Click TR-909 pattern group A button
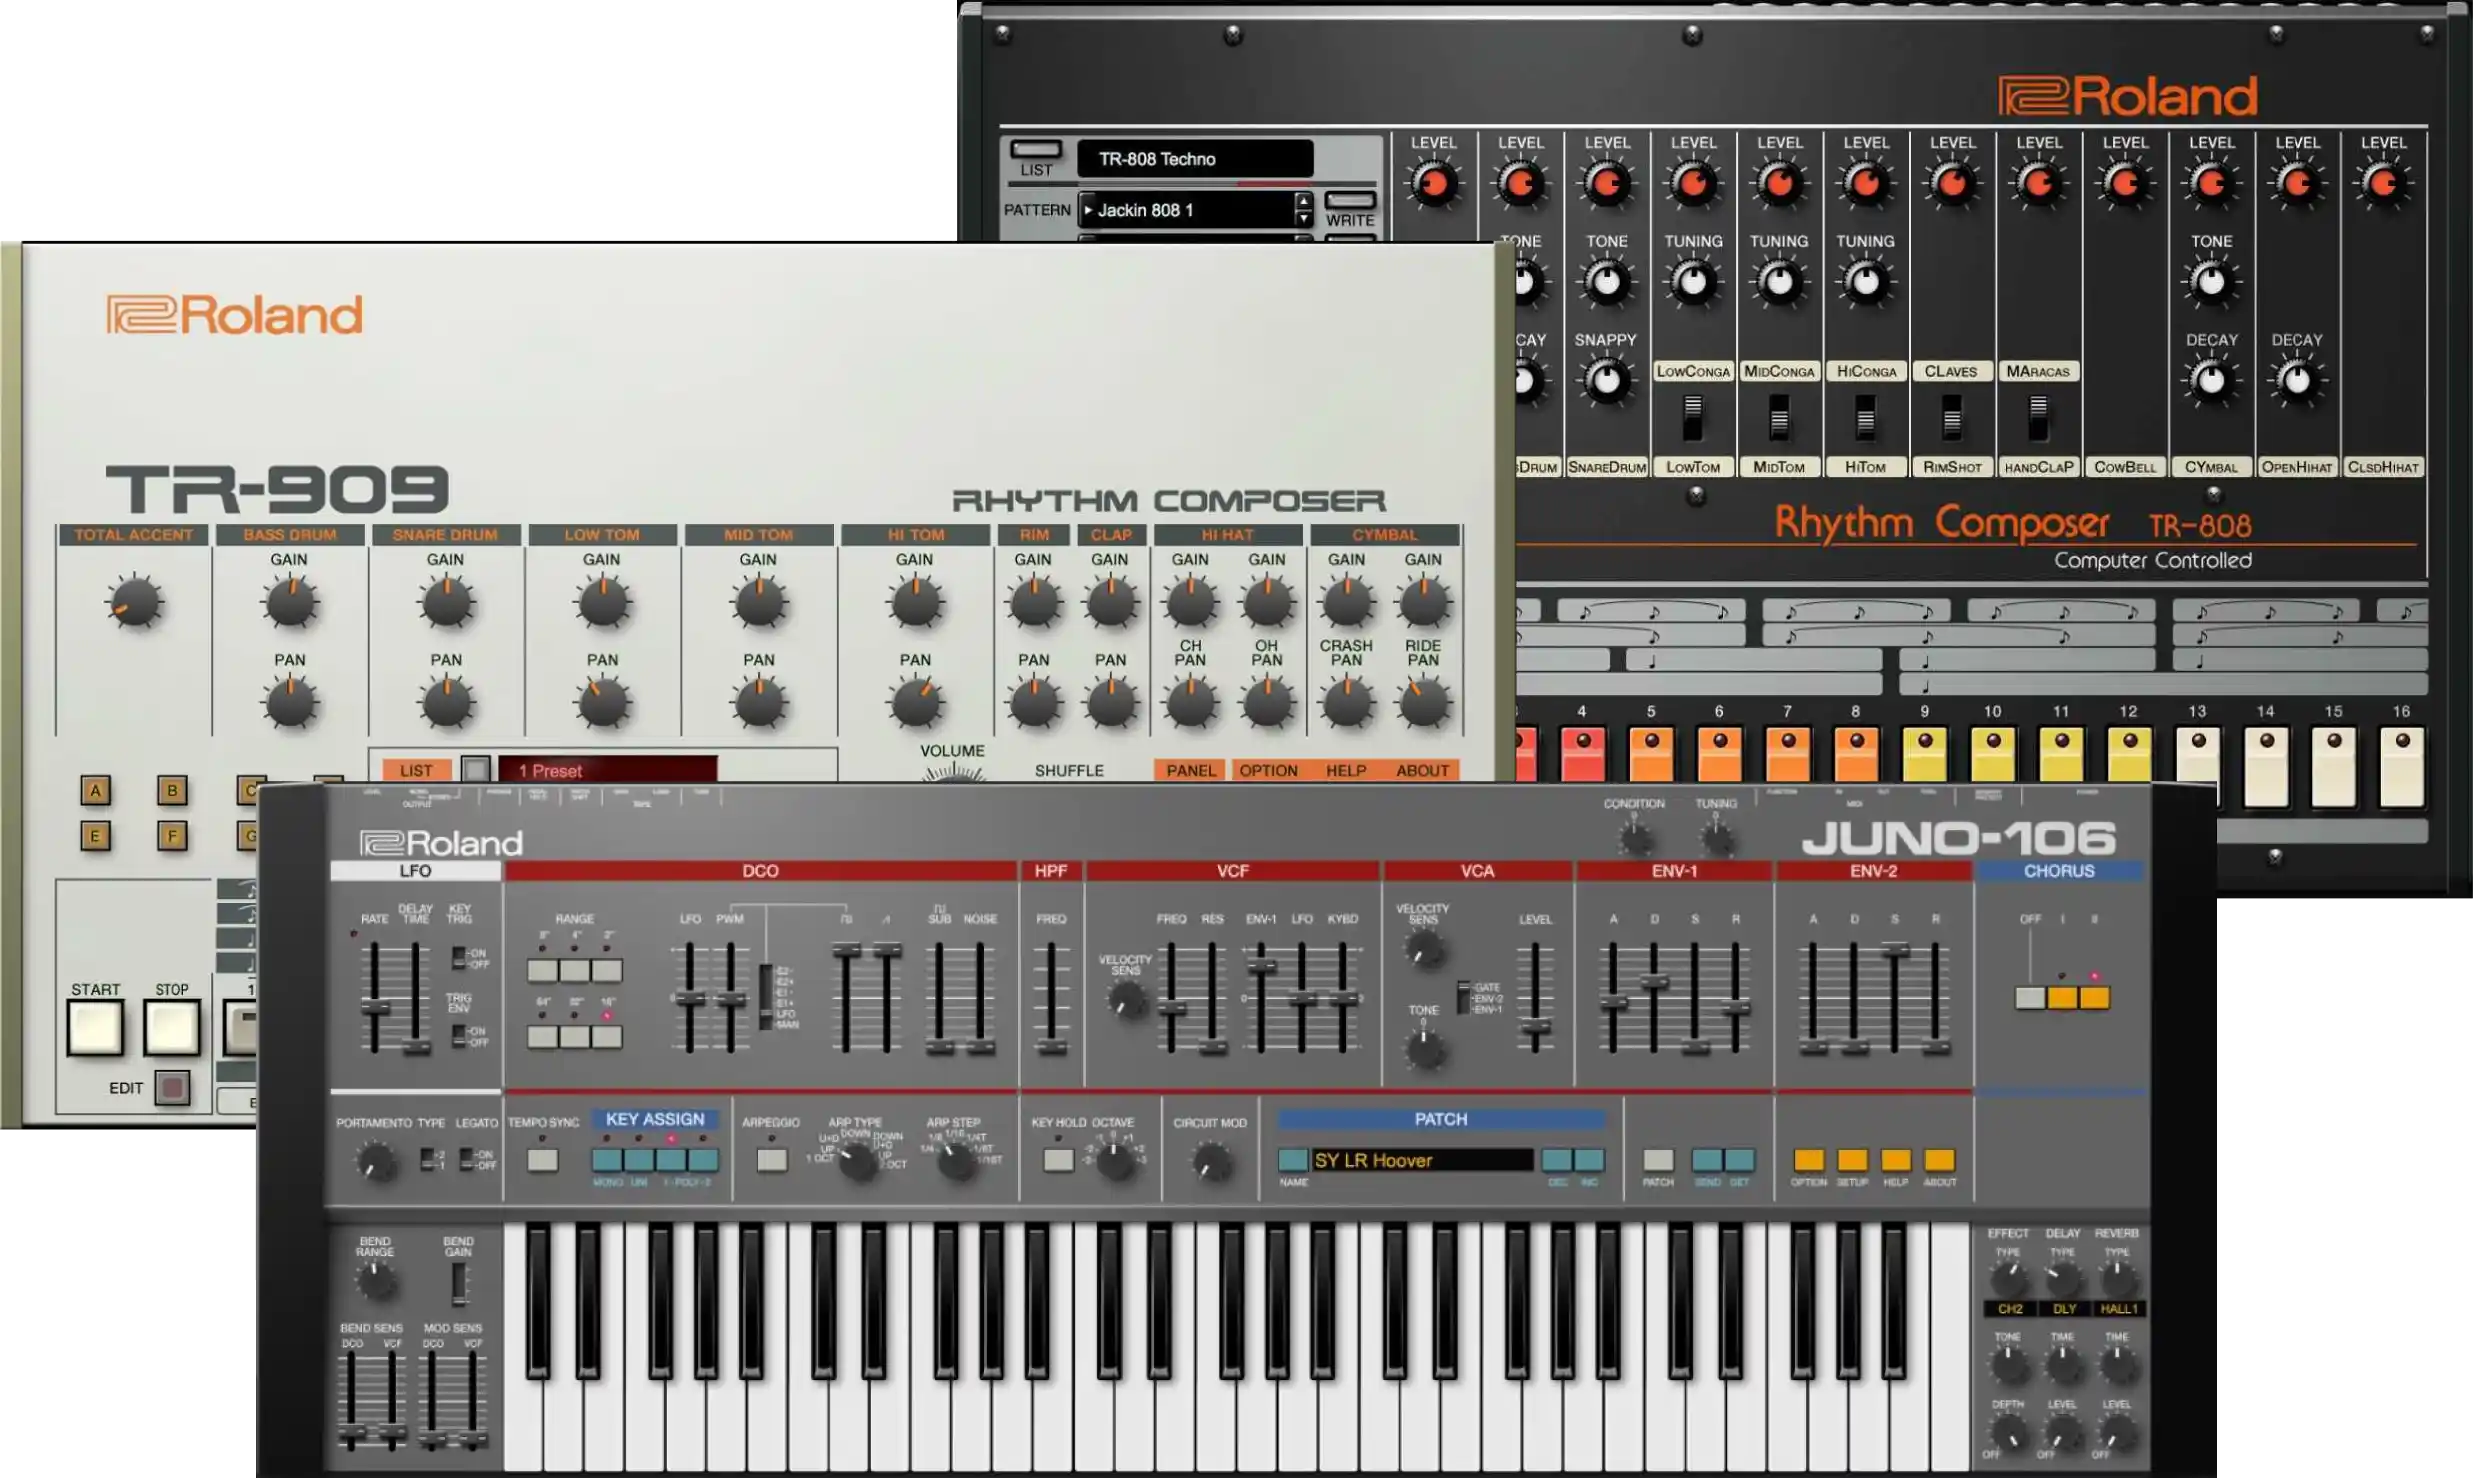 [x=95, y=791]
